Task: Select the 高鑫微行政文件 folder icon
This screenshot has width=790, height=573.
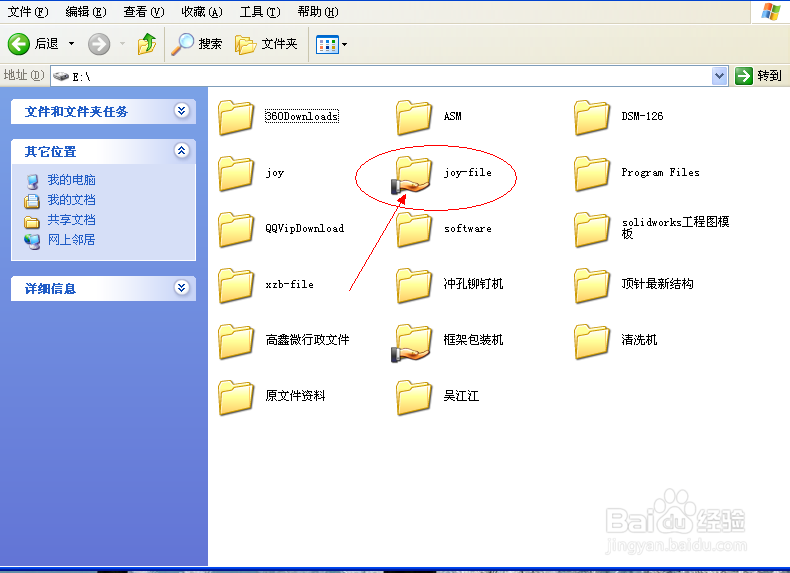Action: click(236, 341)
